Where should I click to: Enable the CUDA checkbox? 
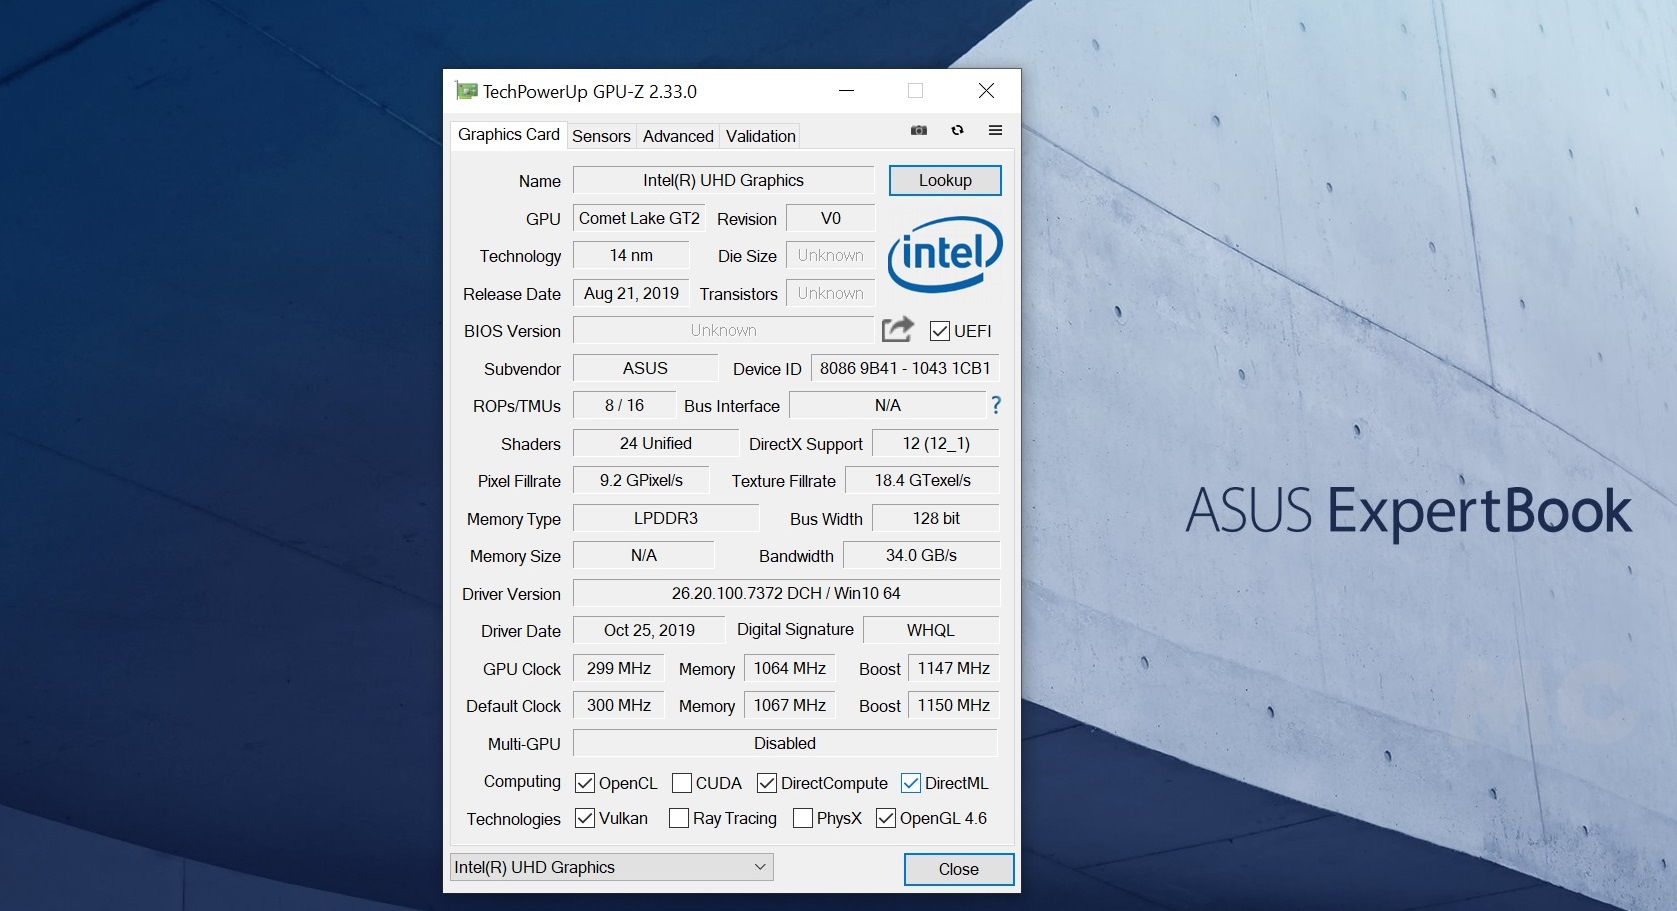coord(682,783)
